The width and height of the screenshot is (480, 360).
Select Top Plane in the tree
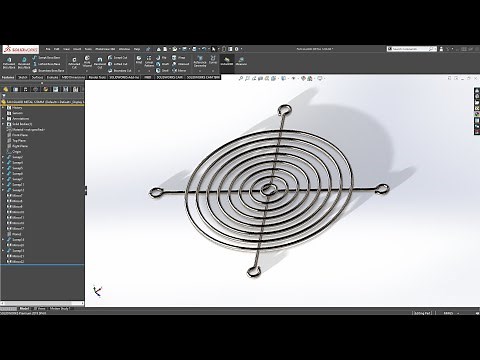(17, 141)
